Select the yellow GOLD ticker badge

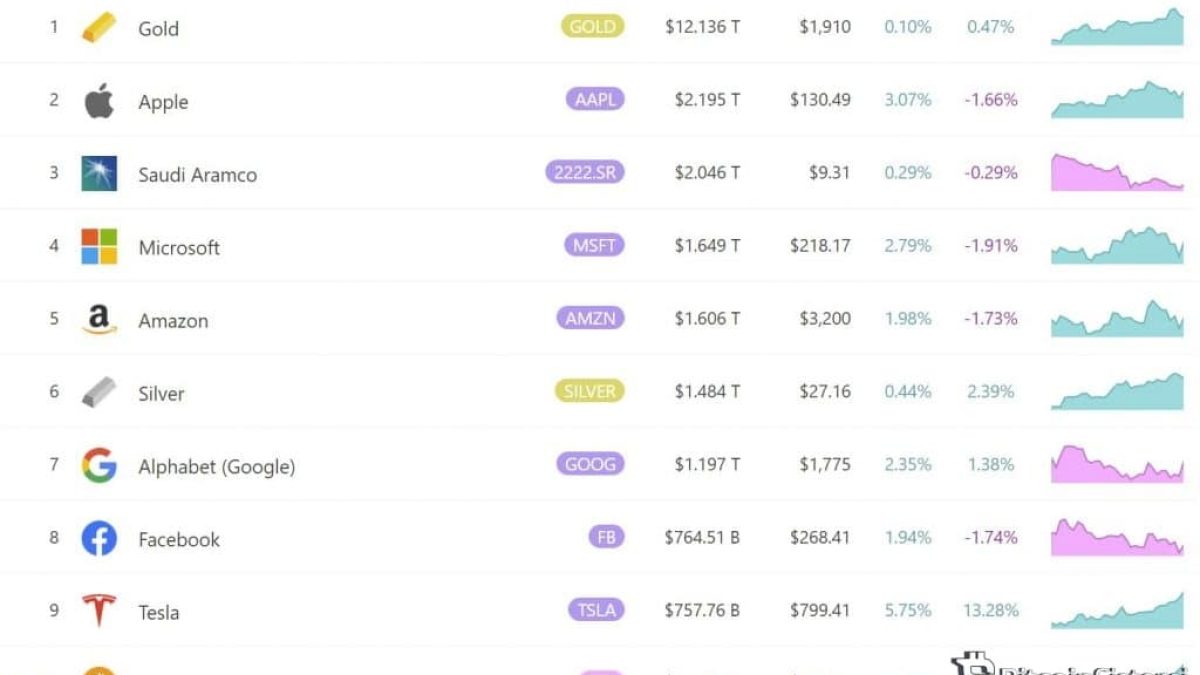click(593, 27)
